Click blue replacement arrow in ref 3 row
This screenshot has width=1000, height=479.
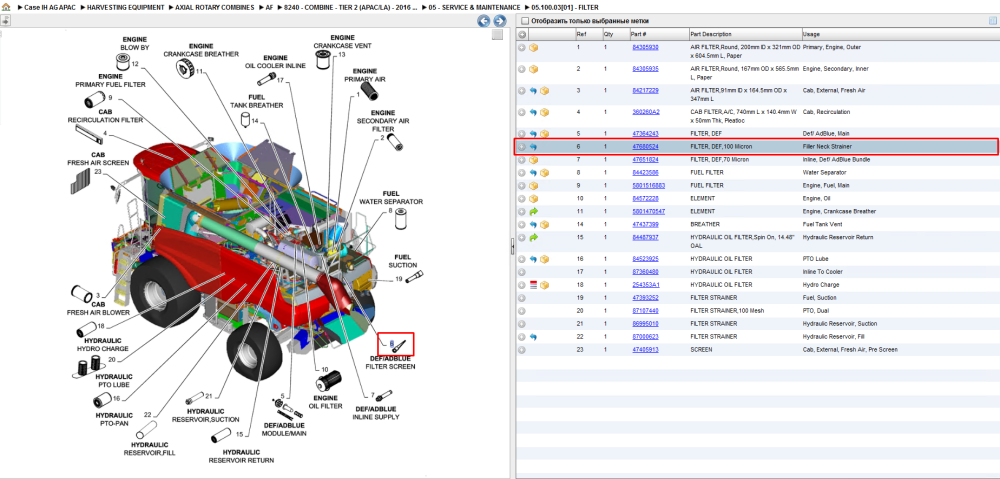click(533, 91)
